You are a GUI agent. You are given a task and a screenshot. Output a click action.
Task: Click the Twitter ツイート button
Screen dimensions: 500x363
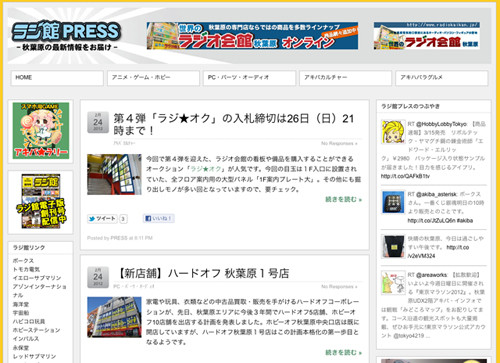[x=102, y=219]
